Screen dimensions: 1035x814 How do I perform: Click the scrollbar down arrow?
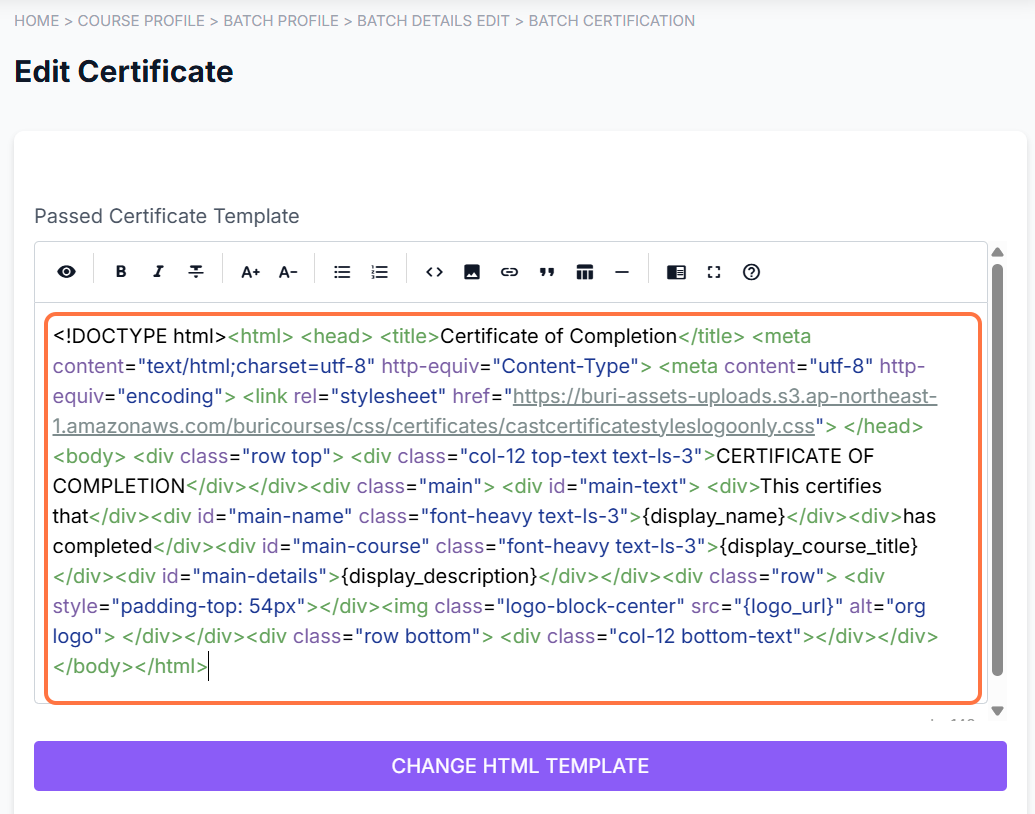click(x=997, y=711)
